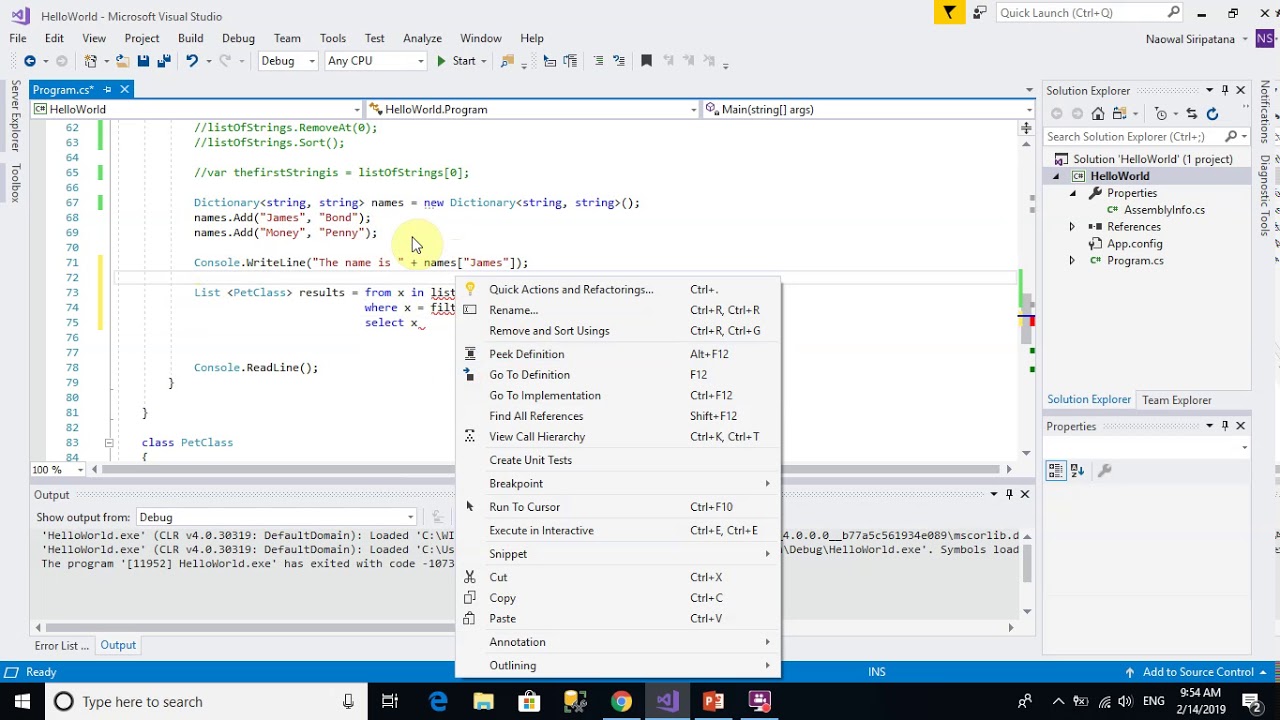This screenshot has width=1280, height=720.
Task: Choose Go To Definition in context menu
Action: pyautogui.click(x=617, y=375)
